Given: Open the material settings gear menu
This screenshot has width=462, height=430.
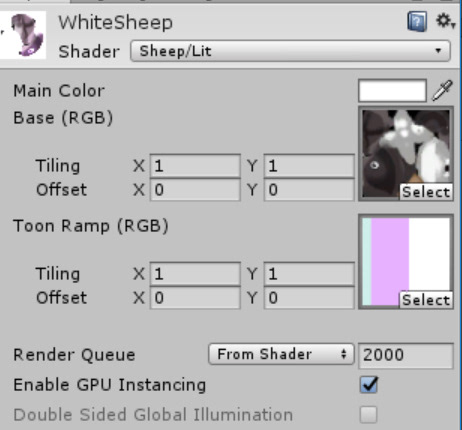Looking at the screenshot, I should (x=445, y=21).
